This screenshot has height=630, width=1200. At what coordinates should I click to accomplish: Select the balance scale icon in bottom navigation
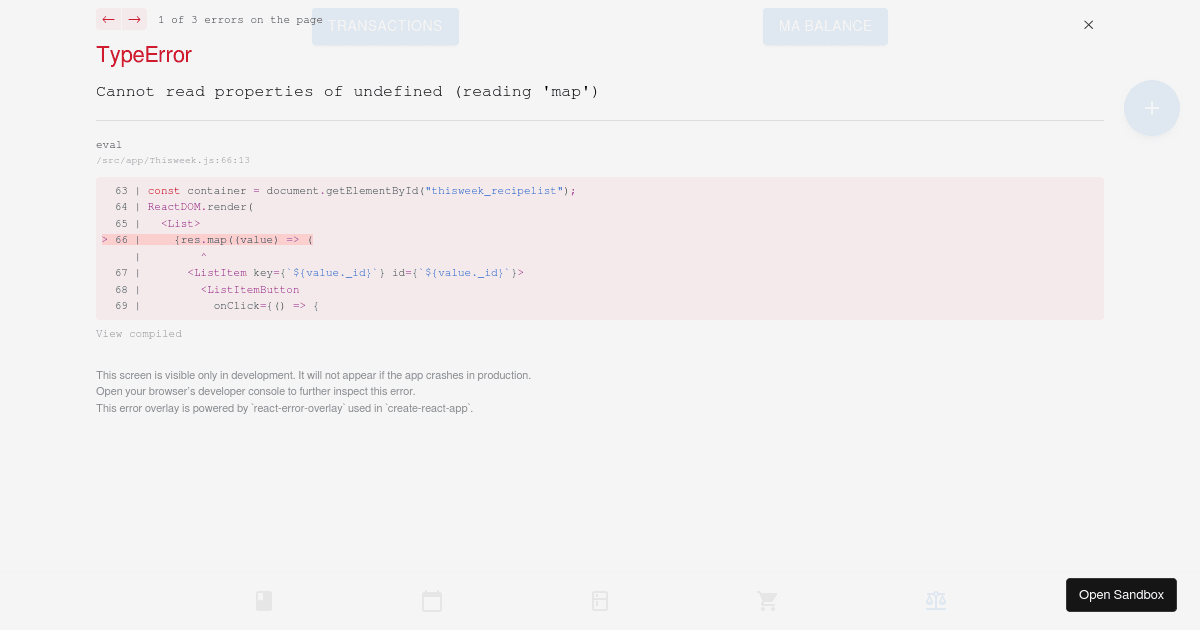(936, 601)
